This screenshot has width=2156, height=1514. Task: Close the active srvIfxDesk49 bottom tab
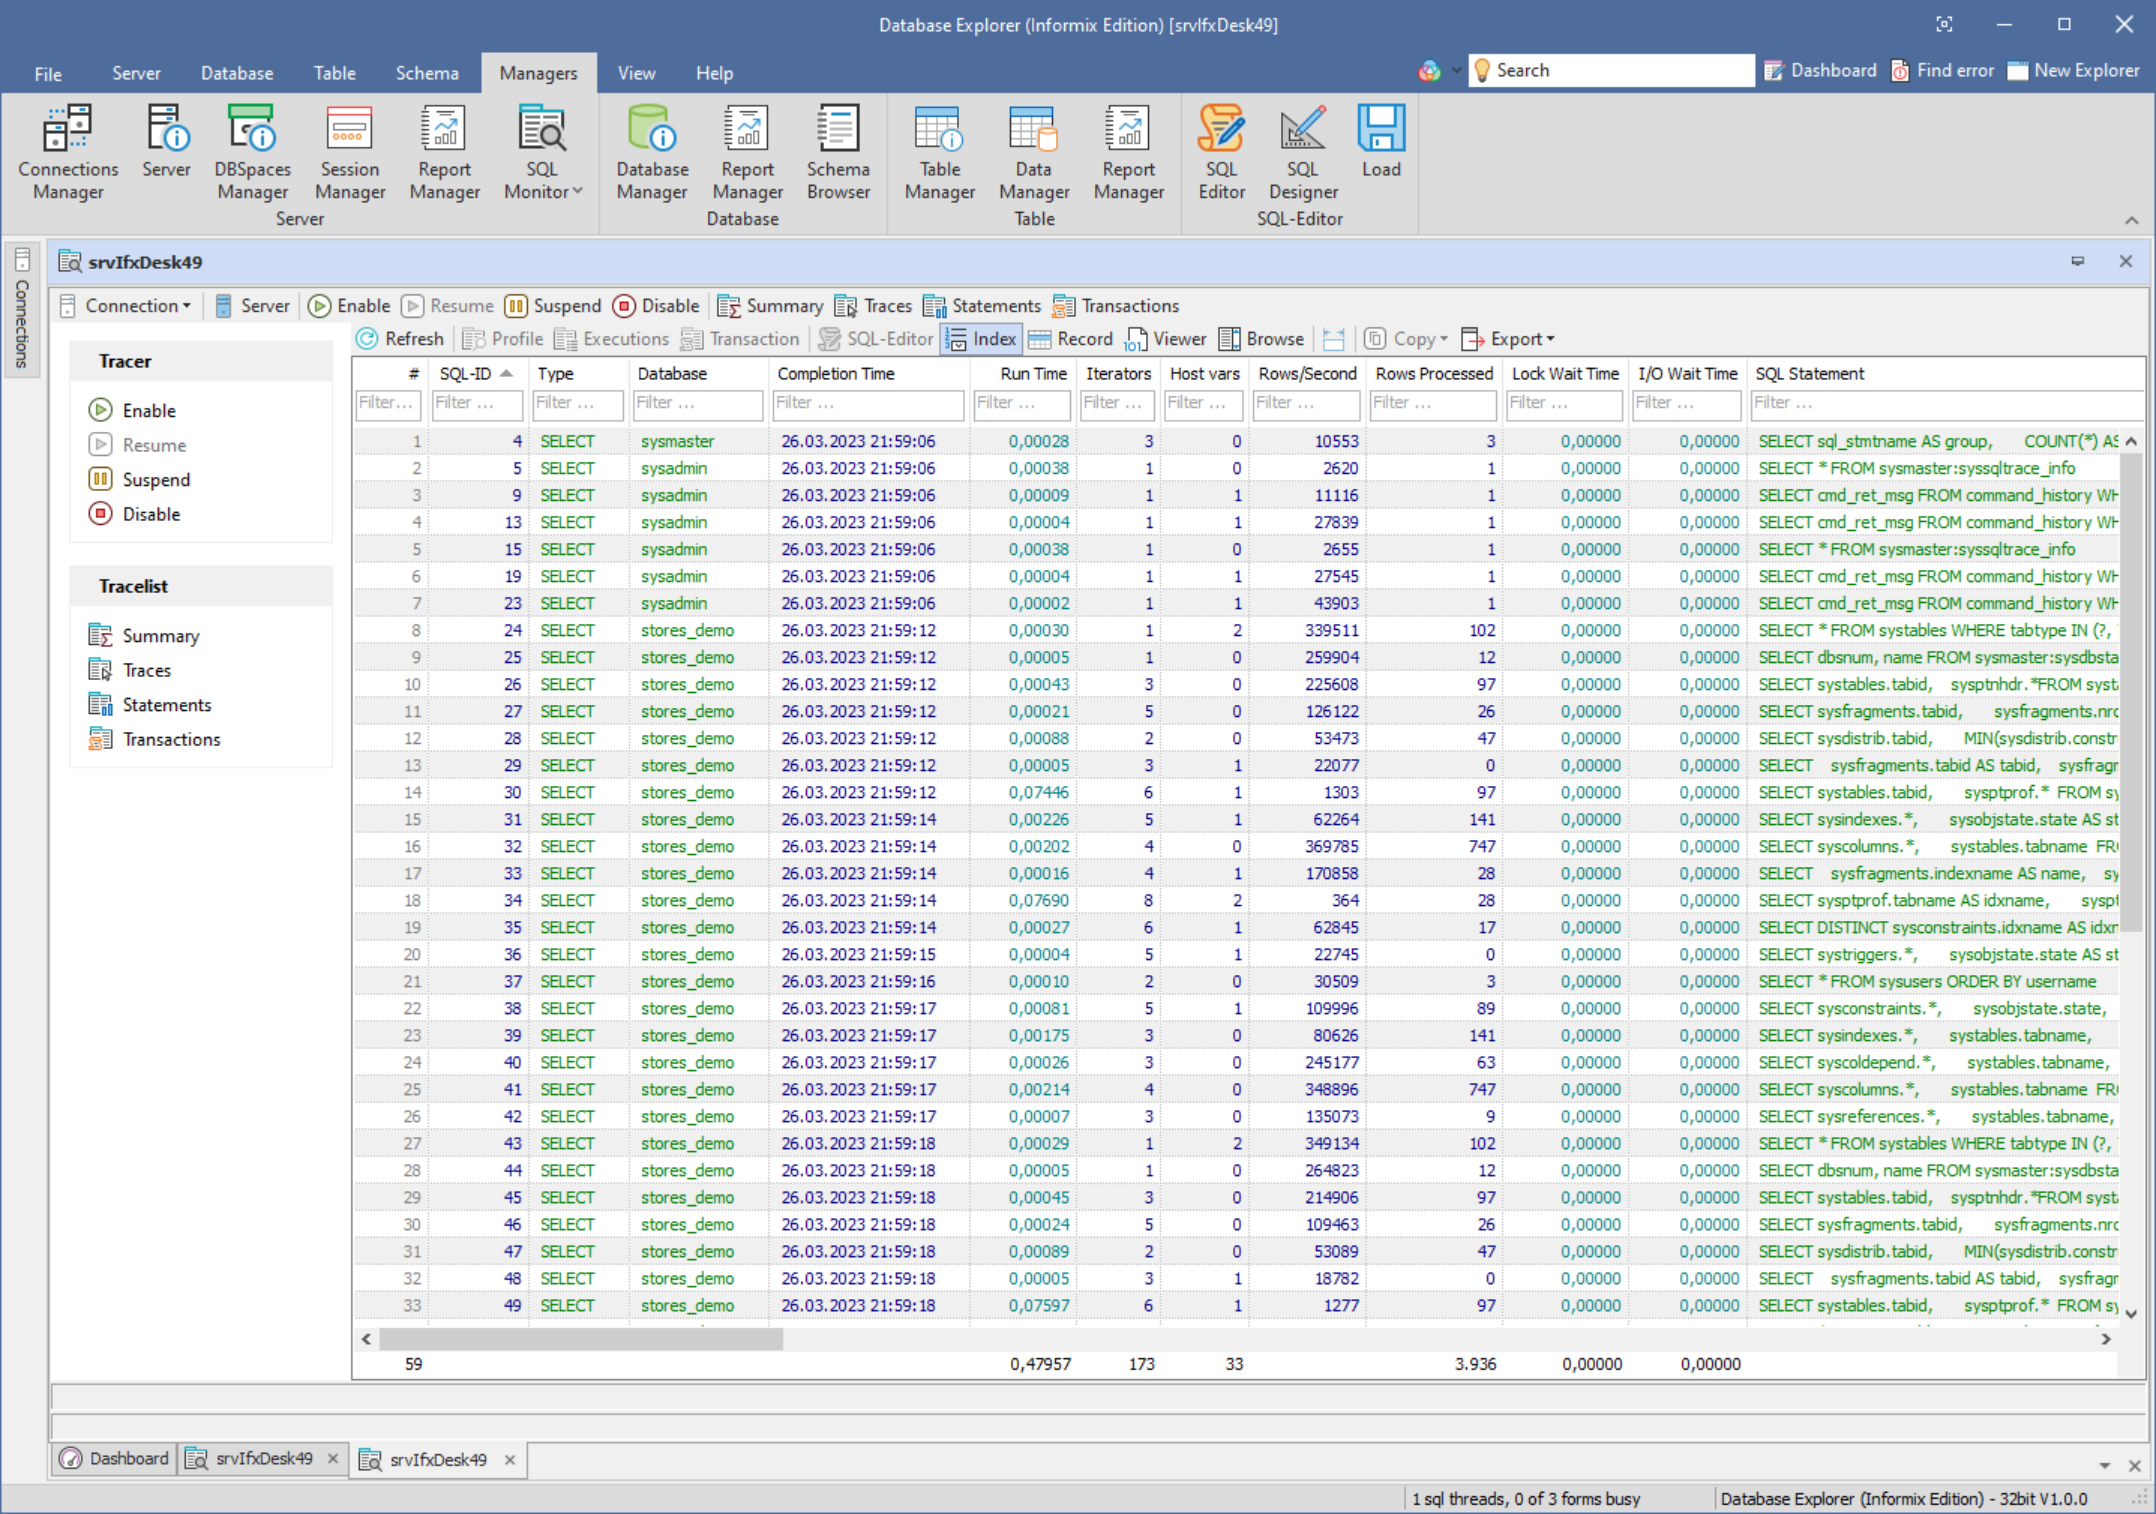coord(510,1460)
